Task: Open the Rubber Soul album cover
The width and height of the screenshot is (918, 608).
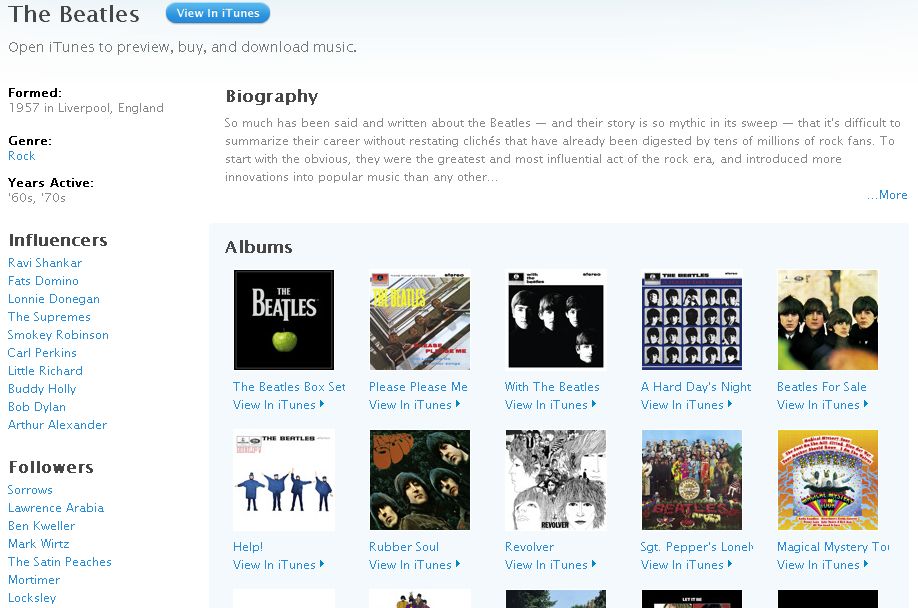Action: tap(420, 480)
